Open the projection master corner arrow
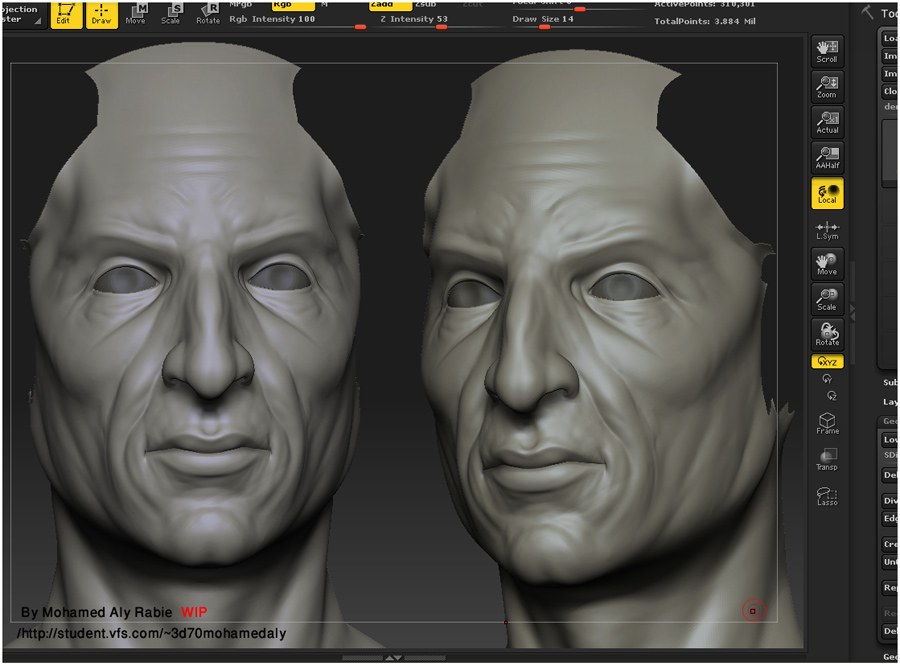Screen dimensions: 900x666 [38, 21]
